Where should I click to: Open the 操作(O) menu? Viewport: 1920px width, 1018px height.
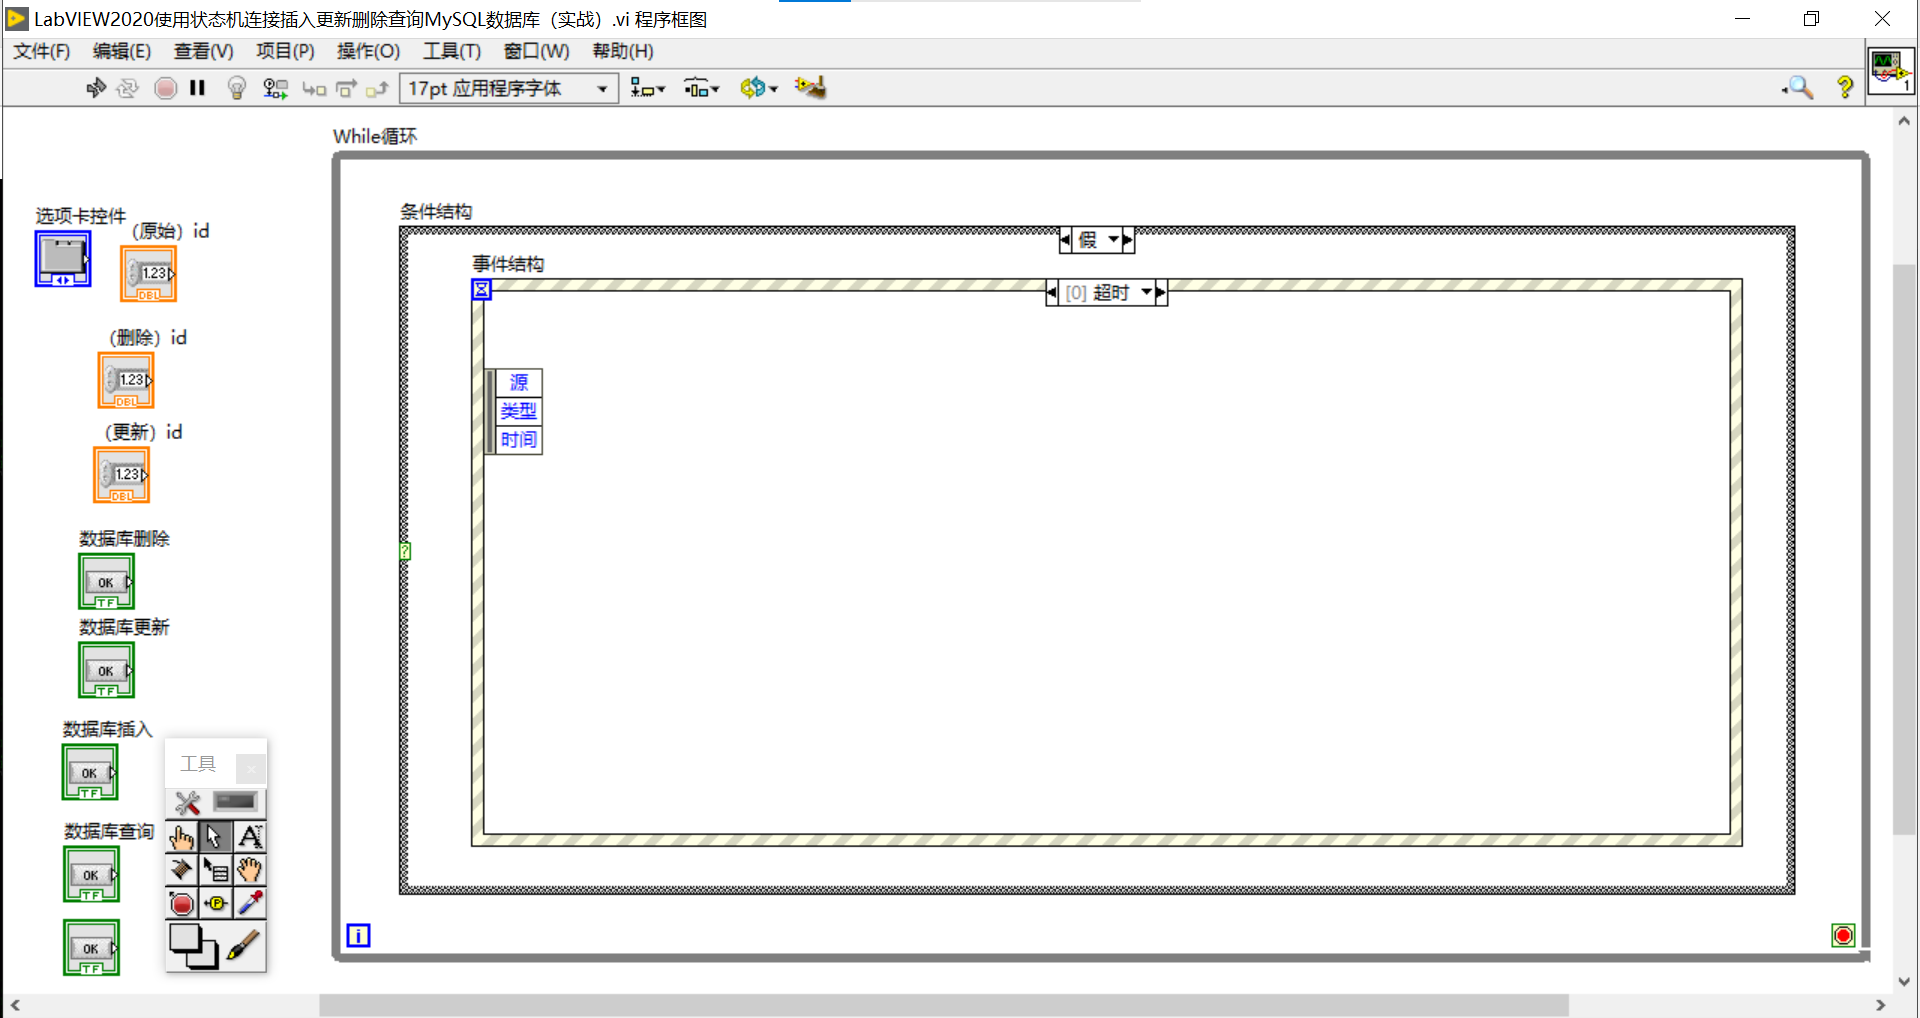point(368,51)
